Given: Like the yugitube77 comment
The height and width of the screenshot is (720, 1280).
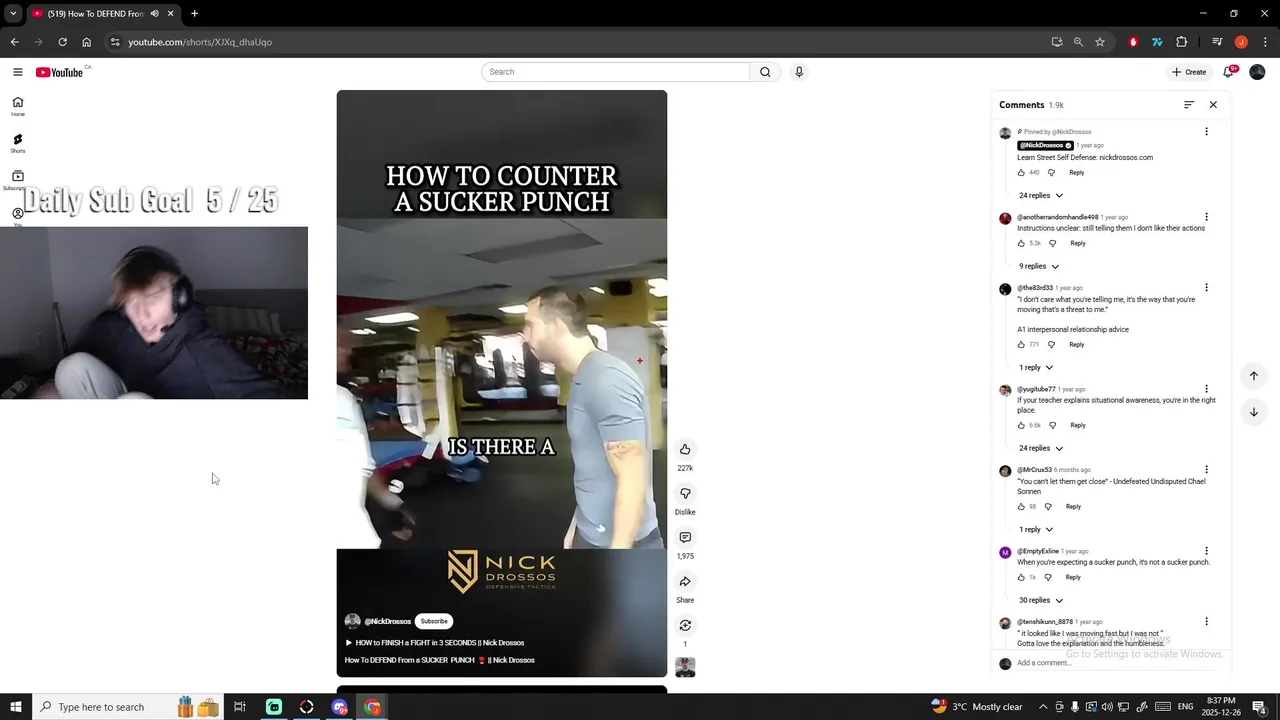Looking at the screenshot, I should [1021, 425].
